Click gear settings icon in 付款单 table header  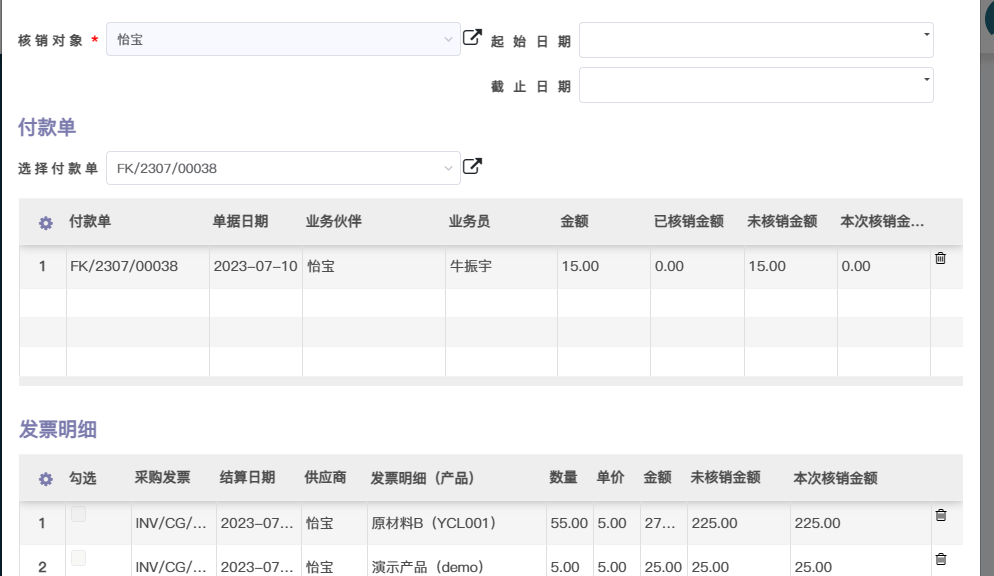[x=45, y=223]
